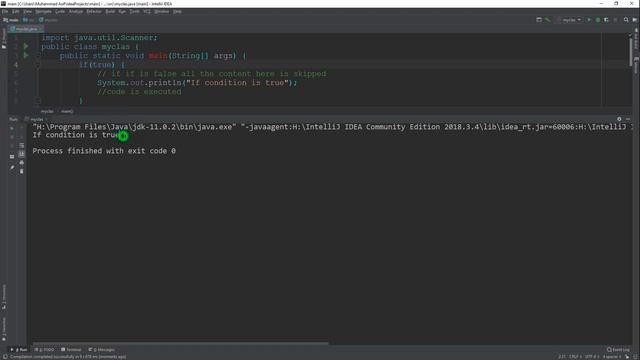
Task: Open the Window menu
Action: (x=162, y=11)
